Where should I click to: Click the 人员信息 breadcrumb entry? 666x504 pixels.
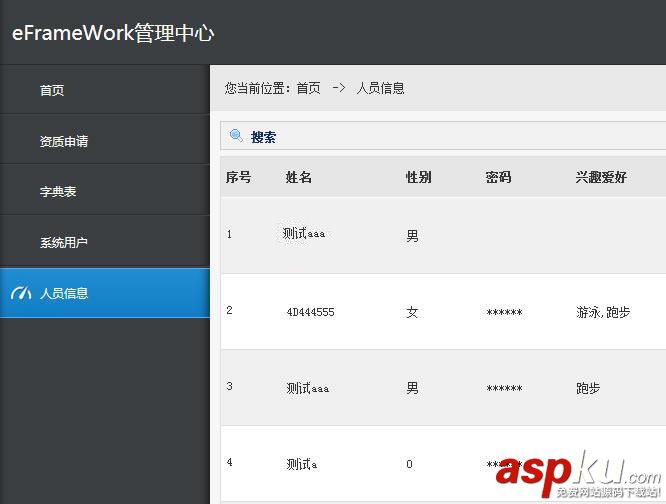(x=381, y=88)
